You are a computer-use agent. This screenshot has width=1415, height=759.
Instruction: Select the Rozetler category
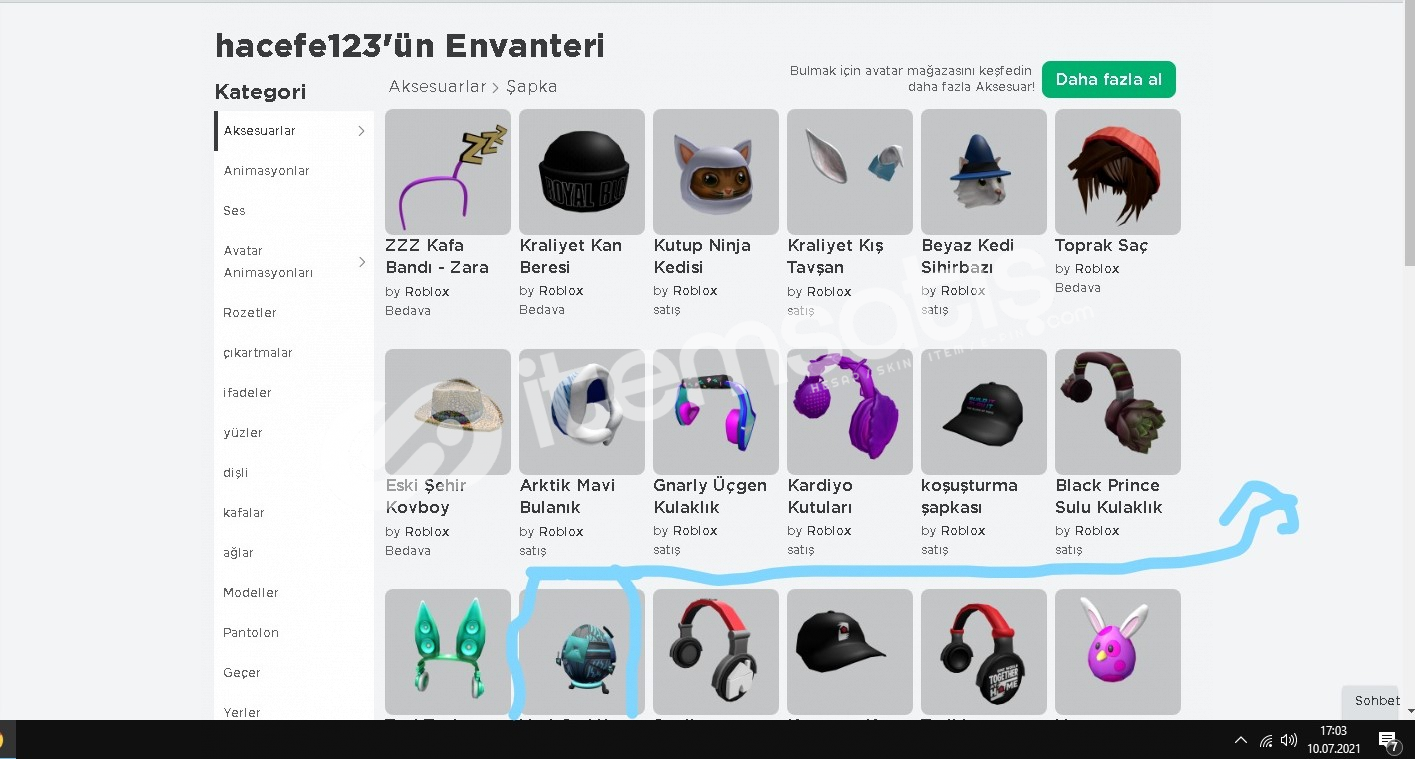click(x=250, y=313)
